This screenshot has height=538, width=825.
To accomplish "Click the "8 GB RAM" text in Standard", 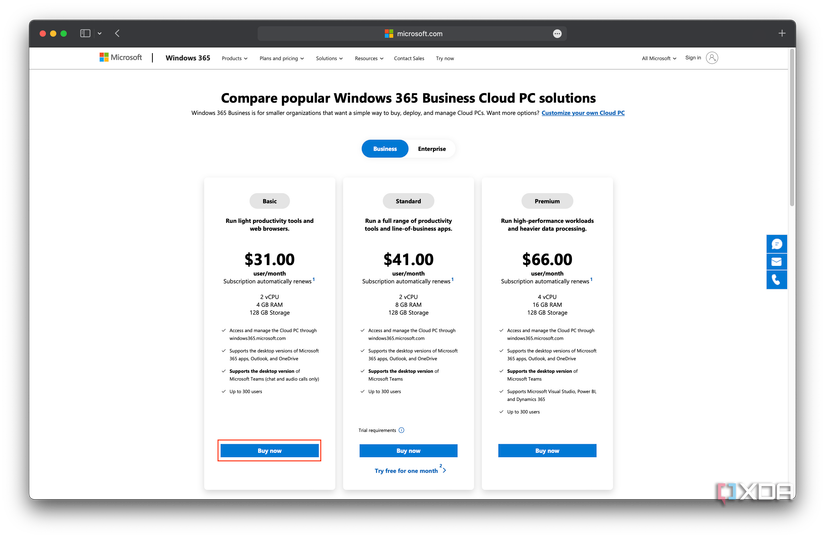I will (x=408, y=304).
